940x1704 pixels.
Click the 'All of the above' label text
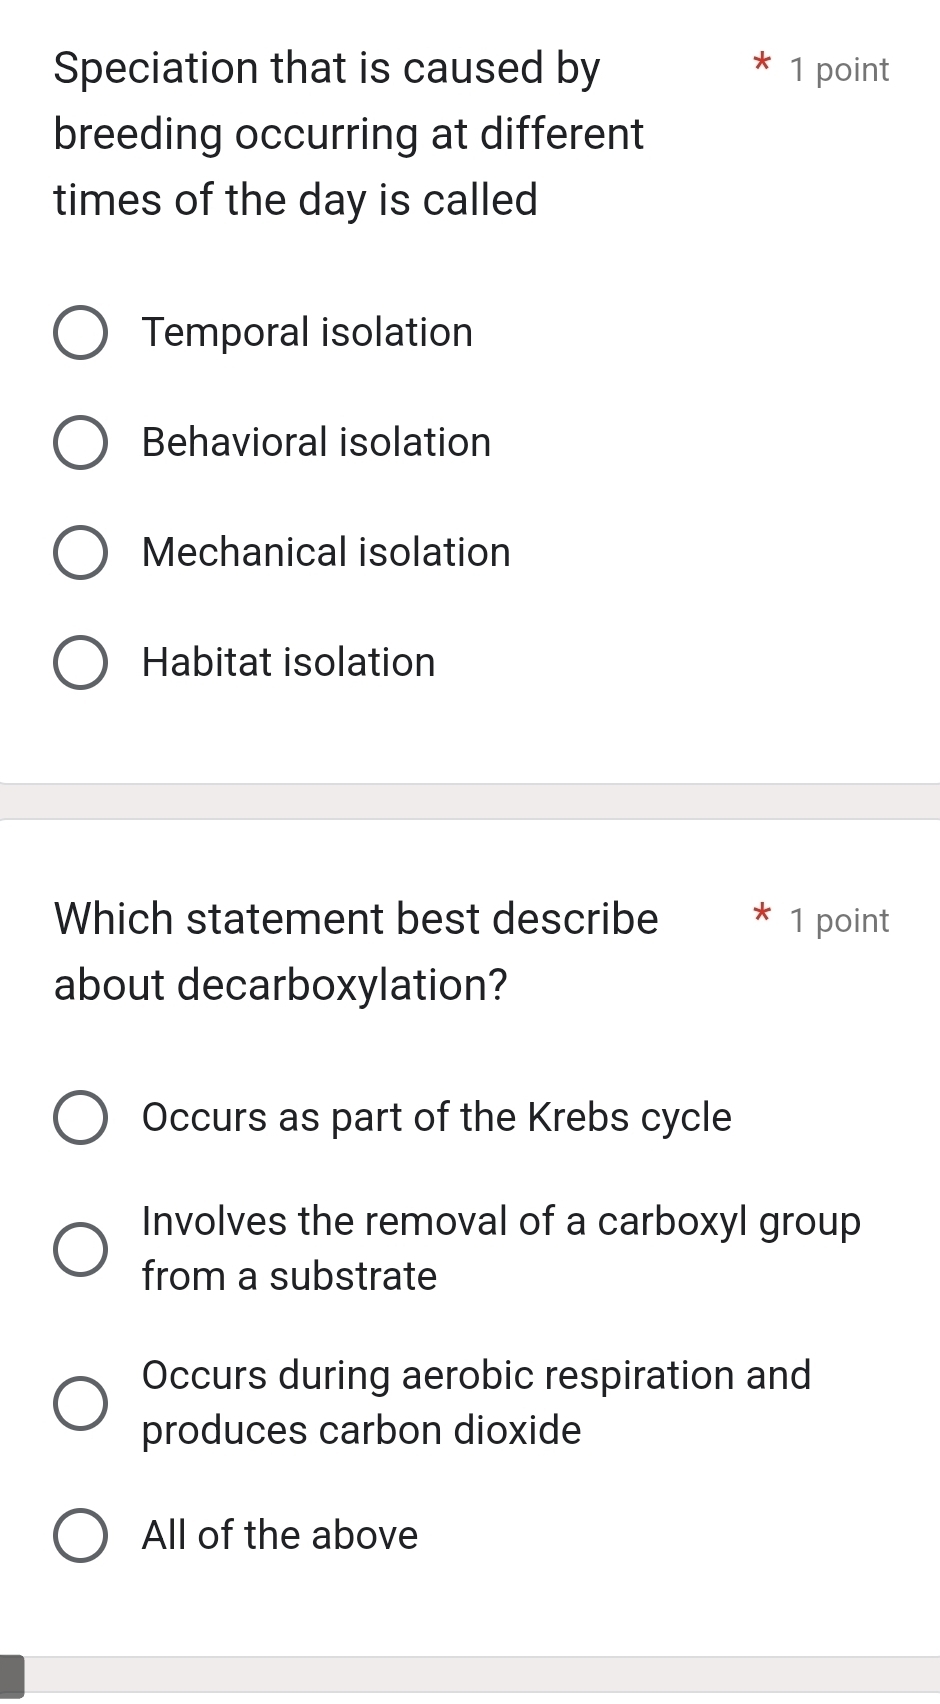(279, 1536)
